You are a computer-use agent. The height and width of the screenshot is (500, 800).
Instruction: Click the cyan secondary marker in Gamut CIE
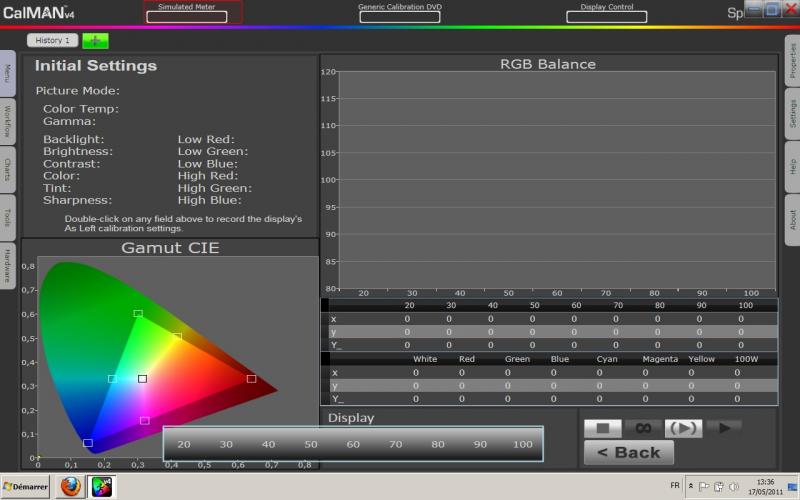(x=112, y=379)
